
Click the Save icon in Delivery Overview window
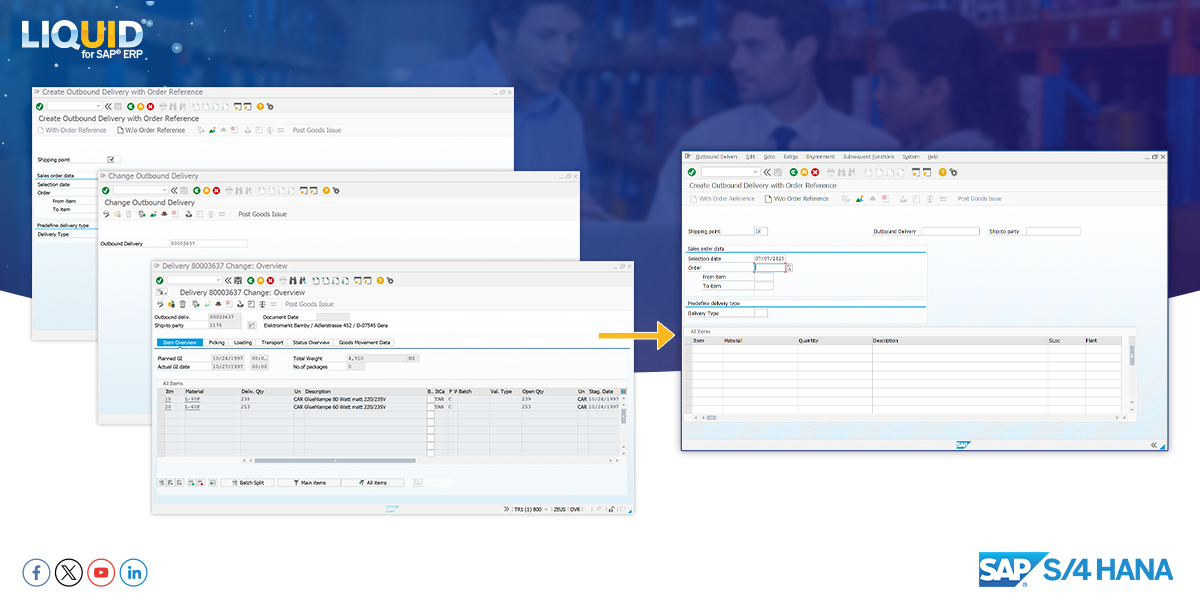[x=238, y=280]
